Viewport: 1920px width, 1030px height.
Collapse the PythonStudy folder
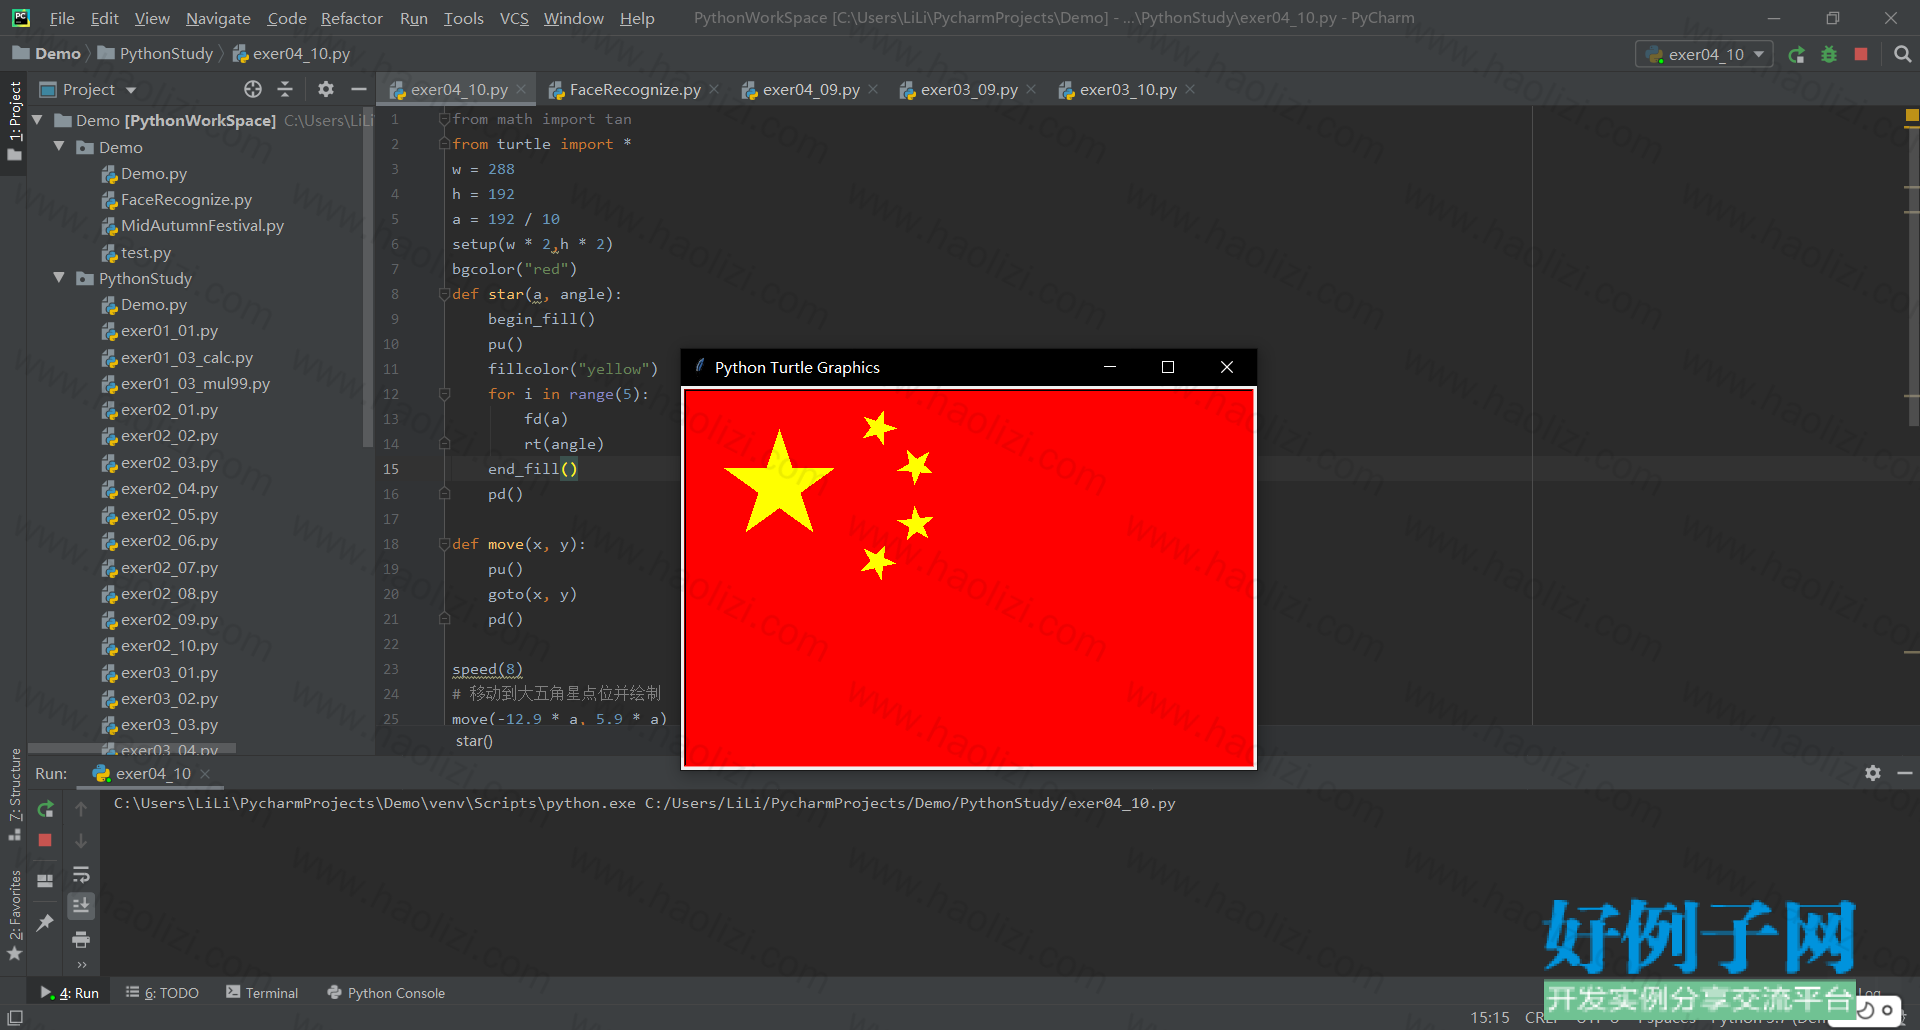click(x=59, y=278)
